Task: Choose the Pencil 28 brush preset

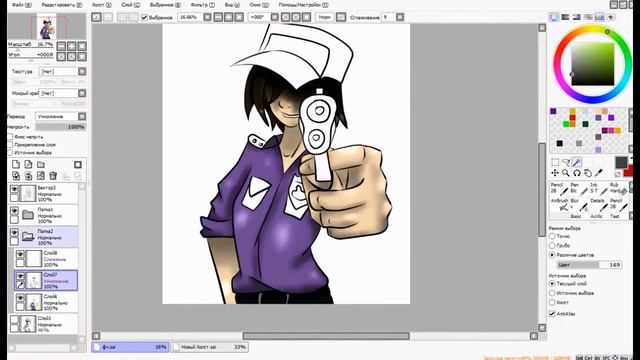Action: [559, 189]
